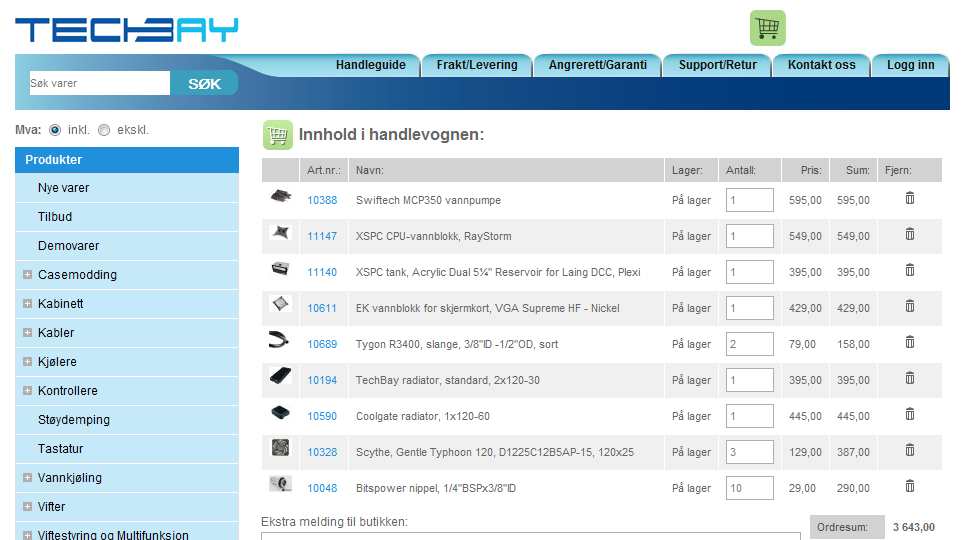The height and width of the screenshot is (540, 963).
Task: Expand the Vannkjøling category
Action: click(x=27, y=477)
